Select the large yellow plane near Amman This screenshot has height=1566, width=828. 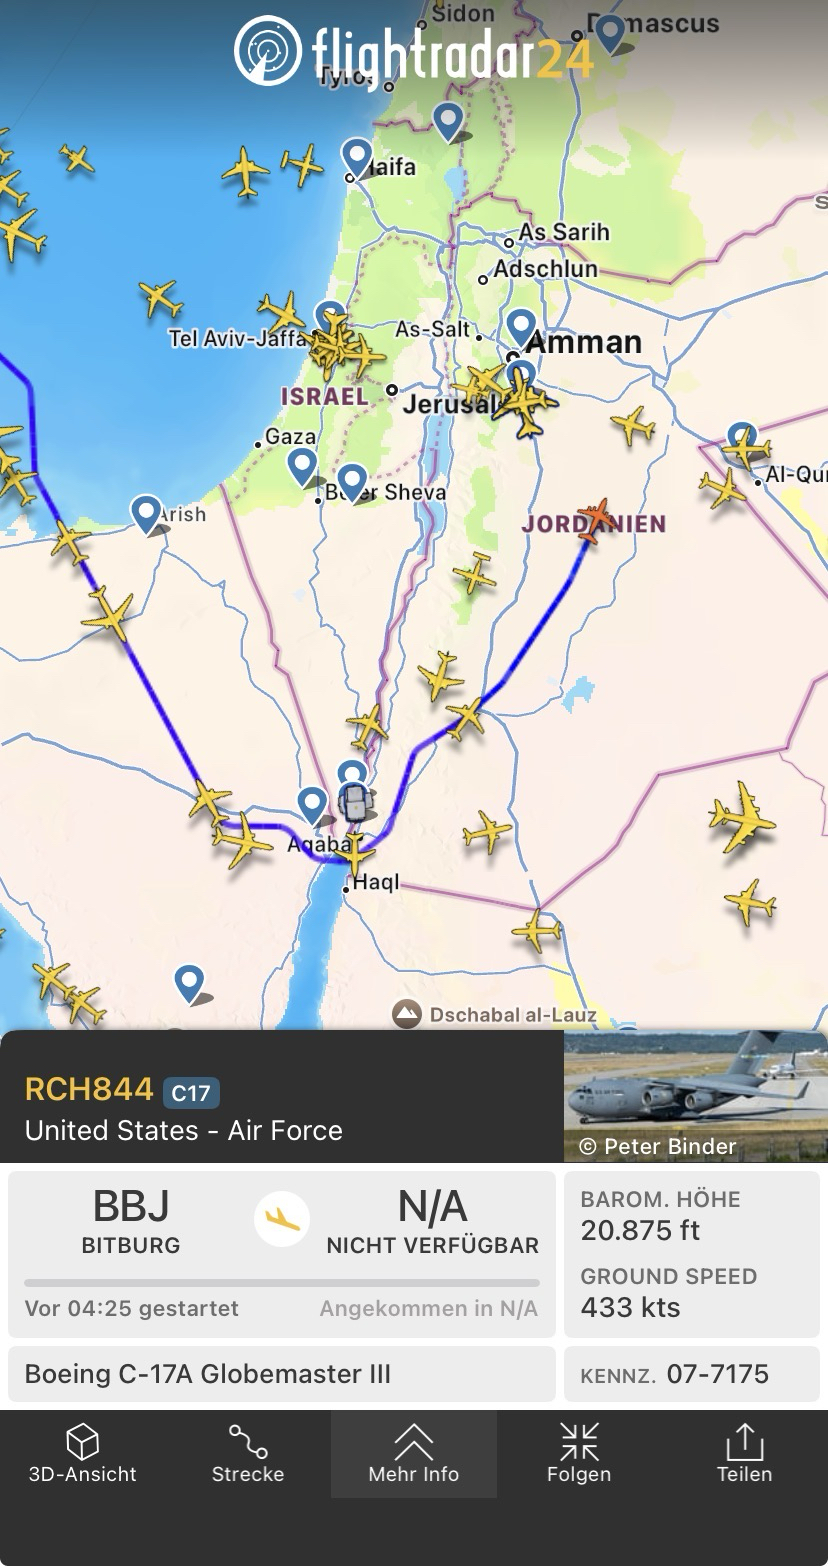pyautogui.click(x=526, y=401)
